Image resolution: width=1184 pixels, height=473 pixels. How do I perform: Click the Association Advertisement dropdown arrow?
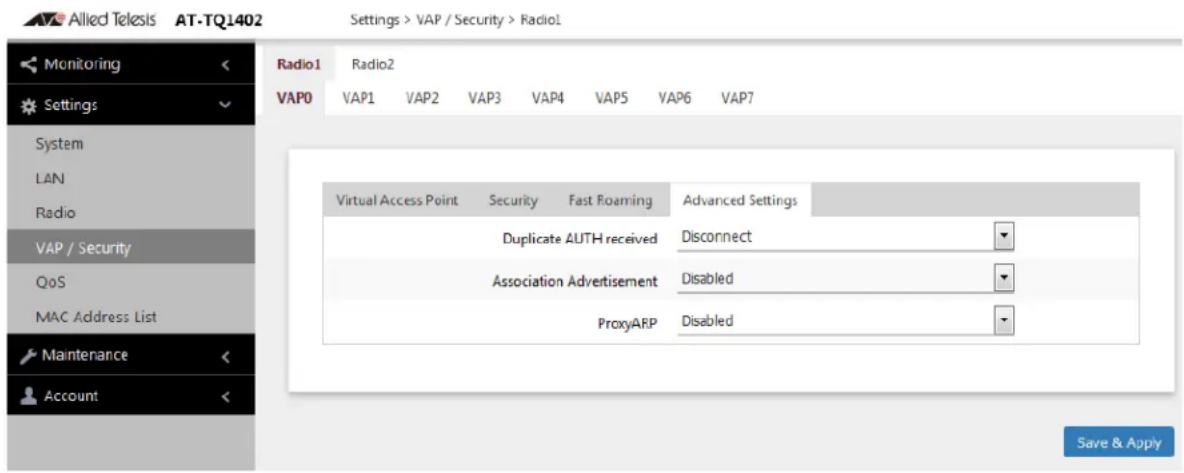tap(1004, 280)
